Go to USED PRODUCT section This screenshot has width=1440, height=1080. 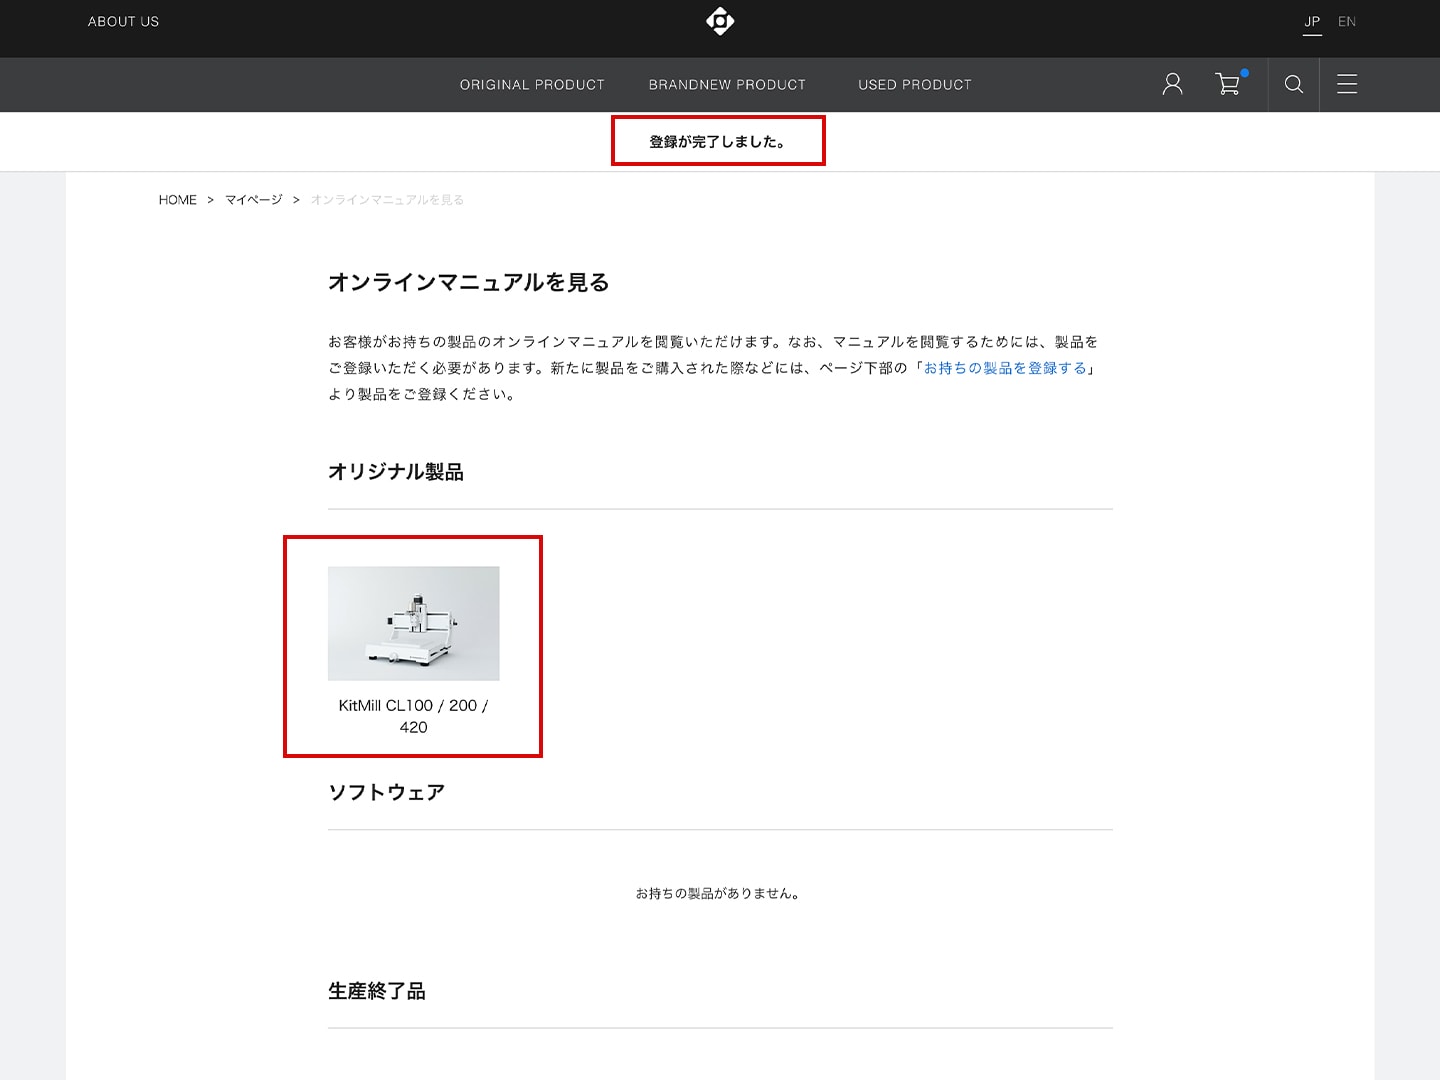click(x=915, y=85)
